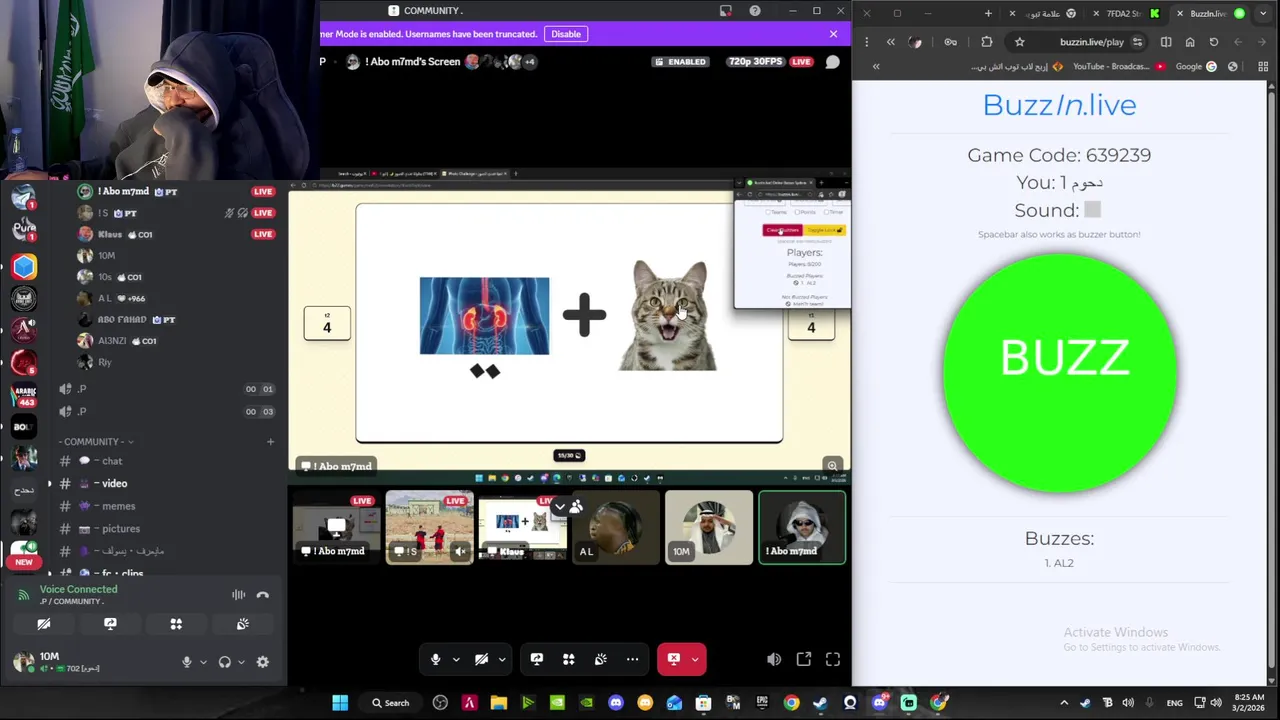The image size is (1280, 720).
Task: Toggle the Sound checkbox on BuzzIn page
Action: 1092,210
